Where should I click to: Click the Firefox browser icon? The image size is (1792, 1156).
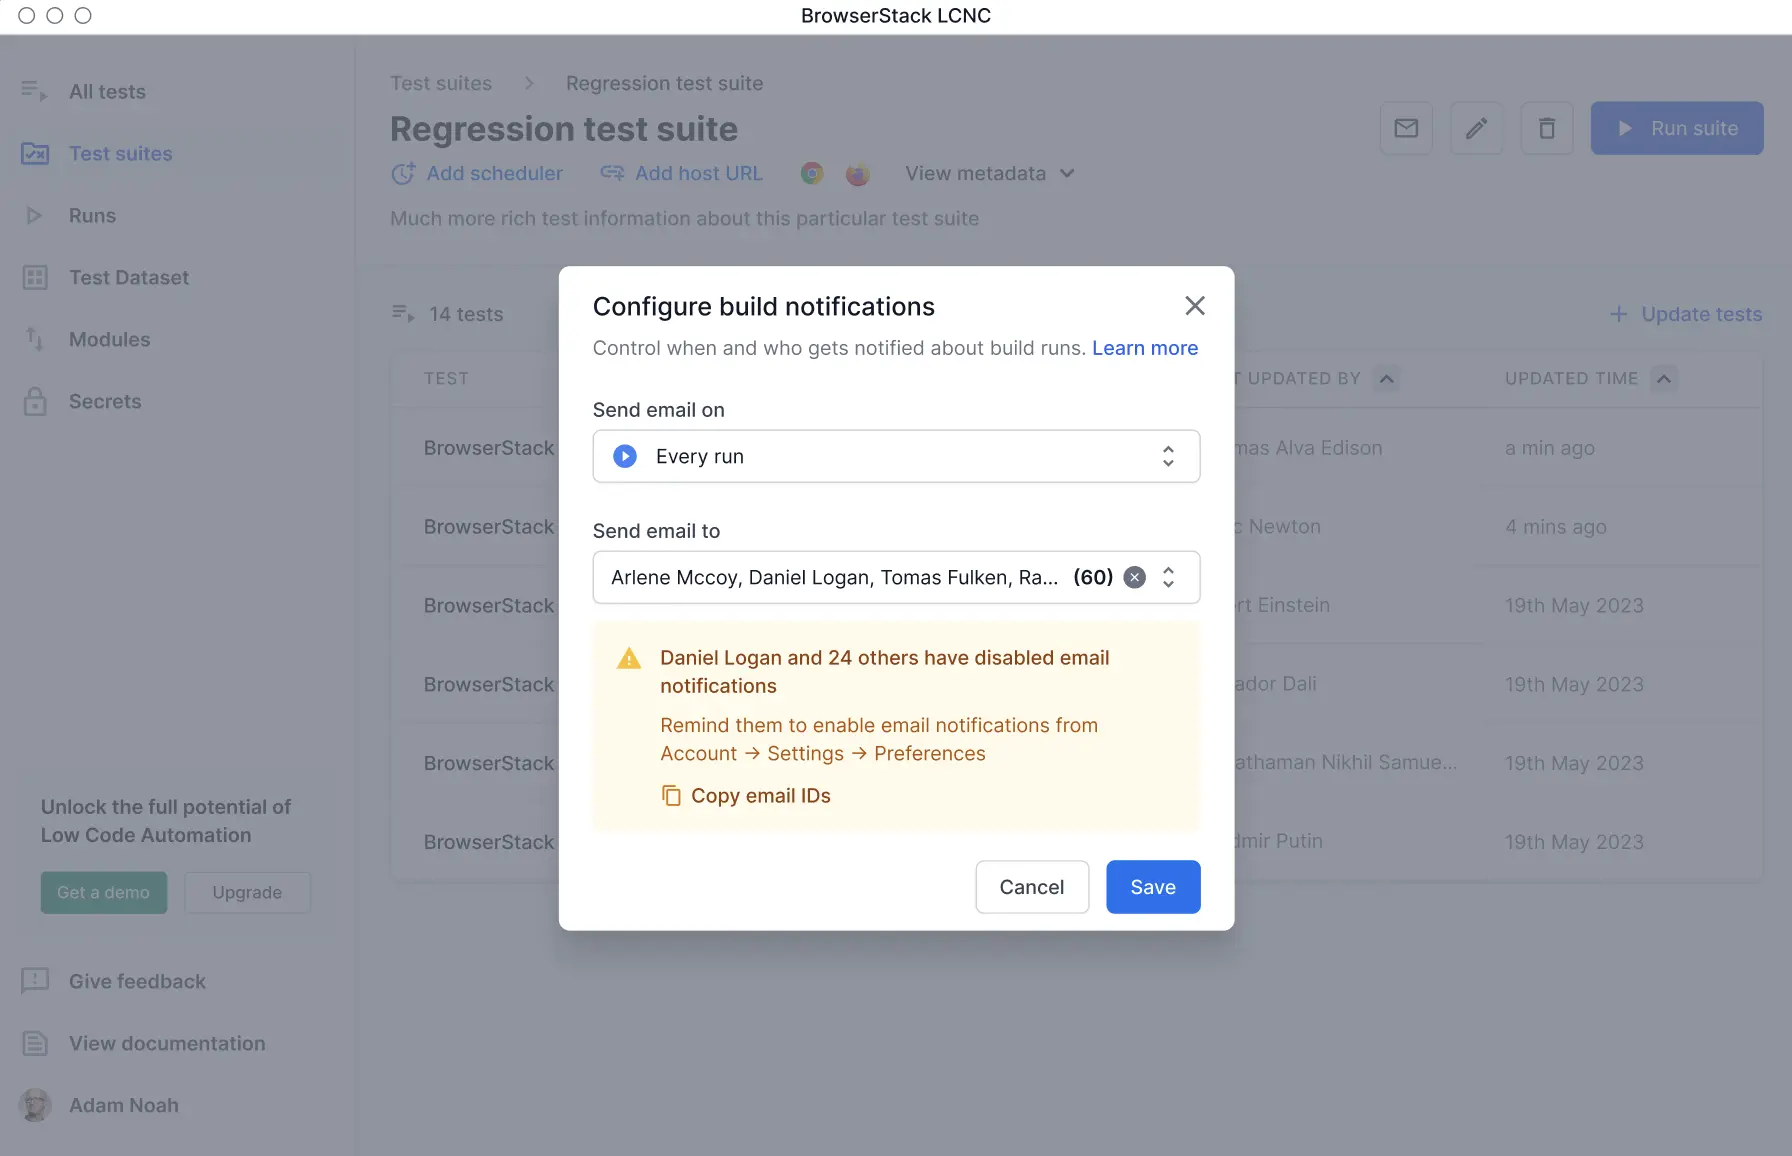857,174
